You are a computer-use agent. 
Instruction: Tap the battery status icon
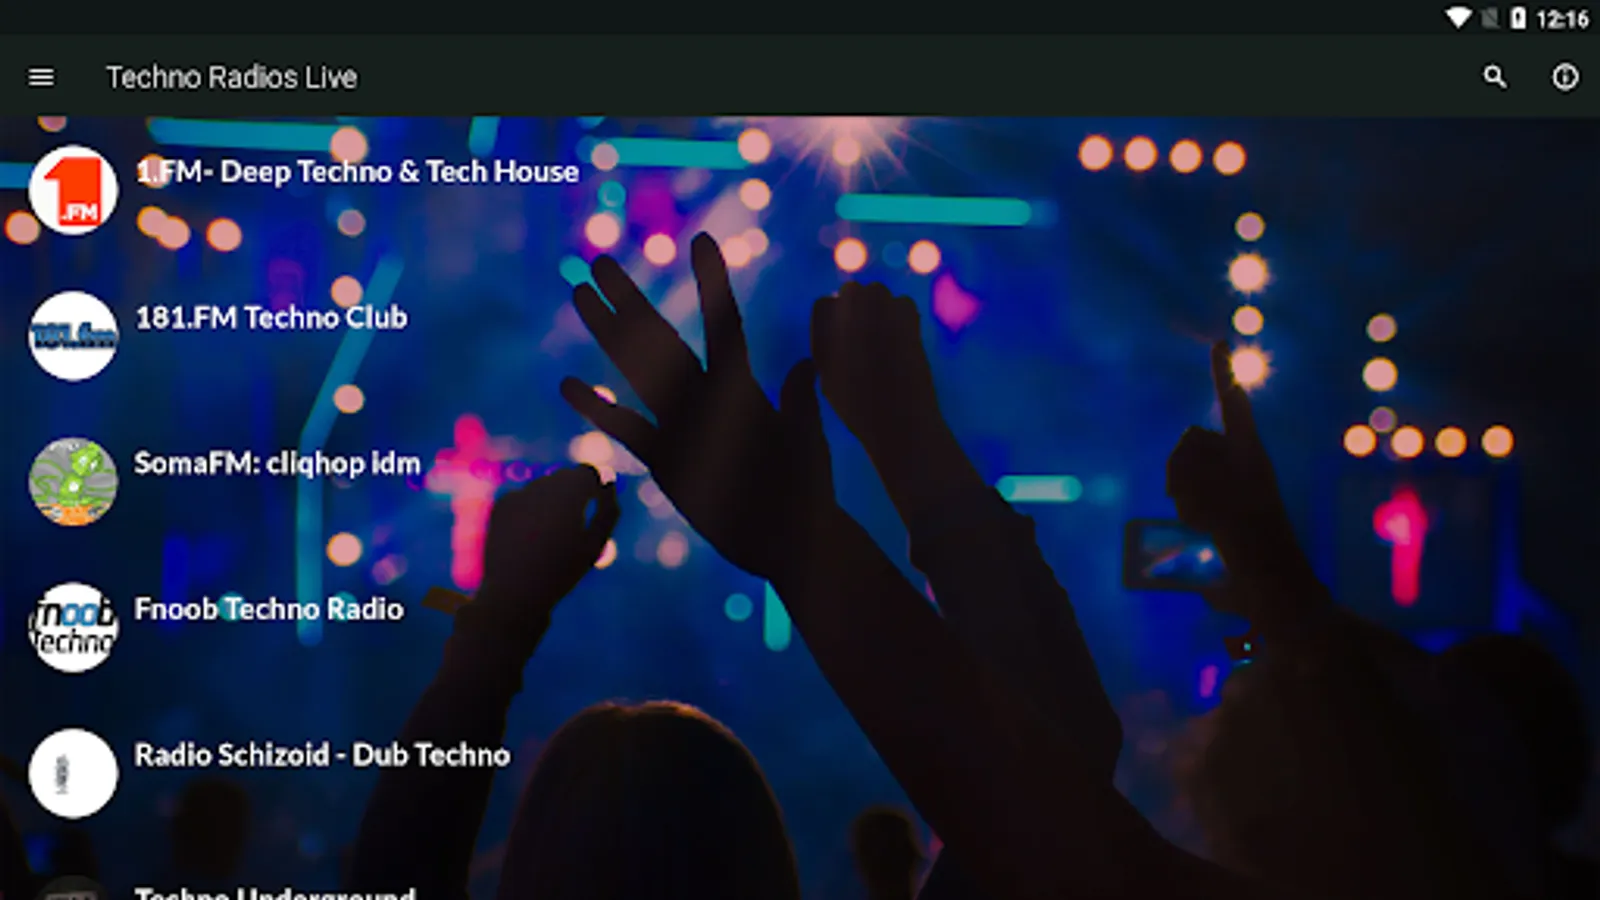(x=1518, y=18)
